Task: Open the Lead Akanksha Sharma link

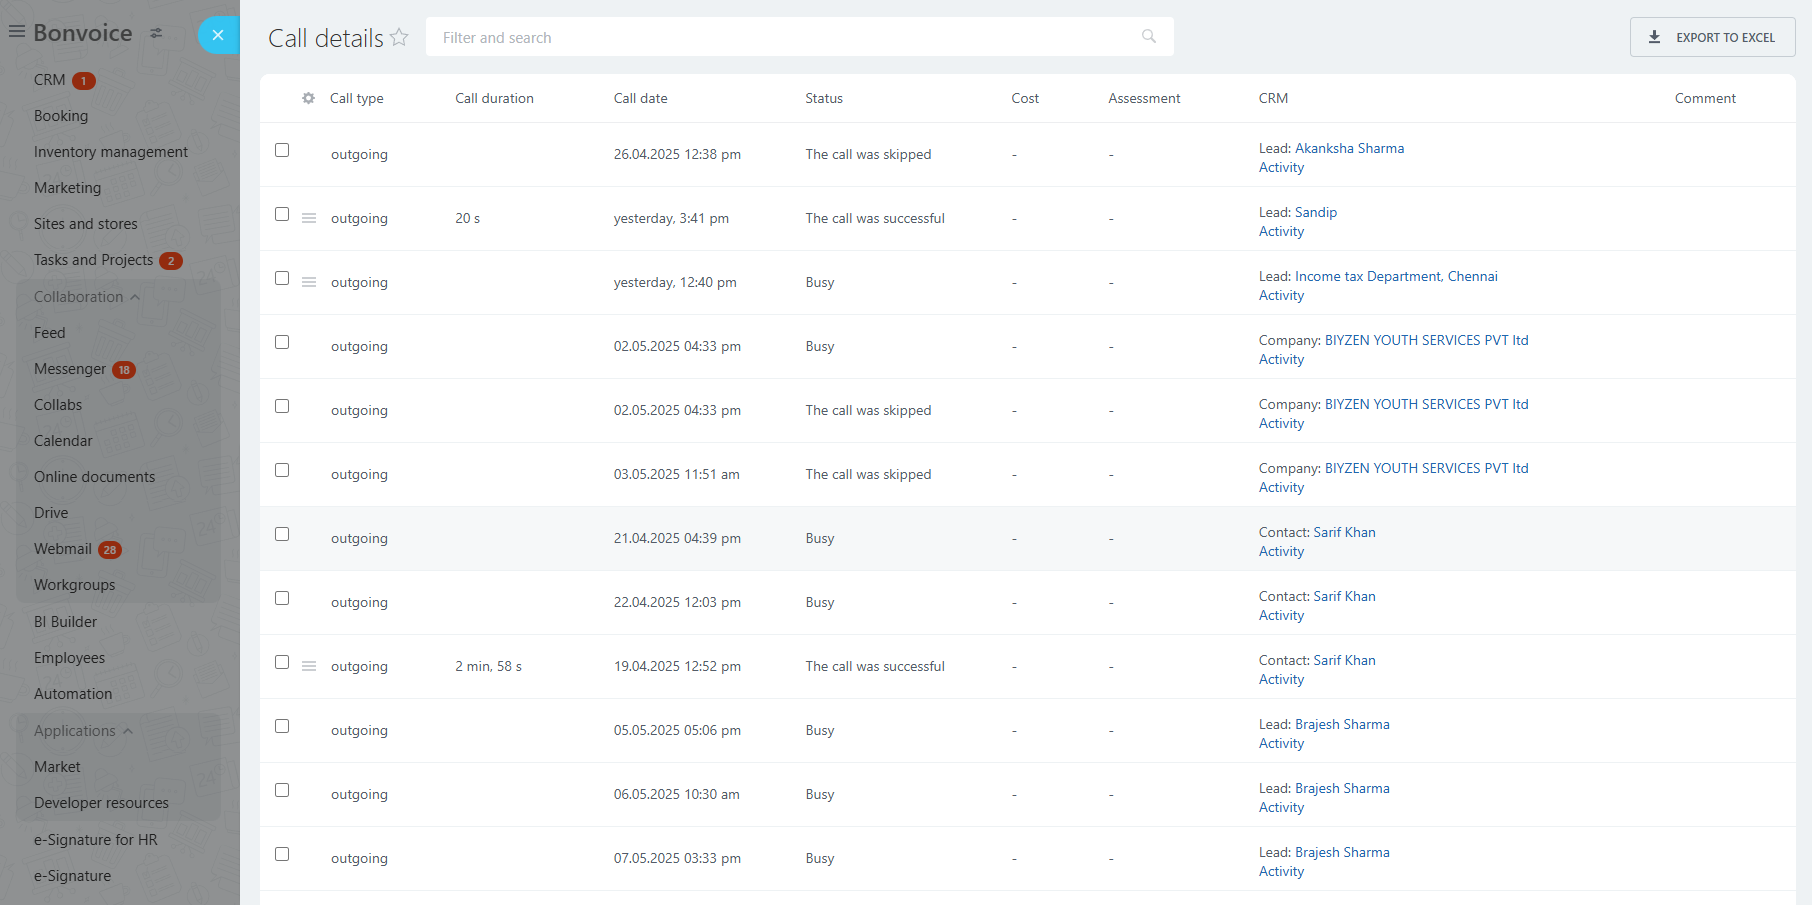Action: click(x=1348, y=148)
